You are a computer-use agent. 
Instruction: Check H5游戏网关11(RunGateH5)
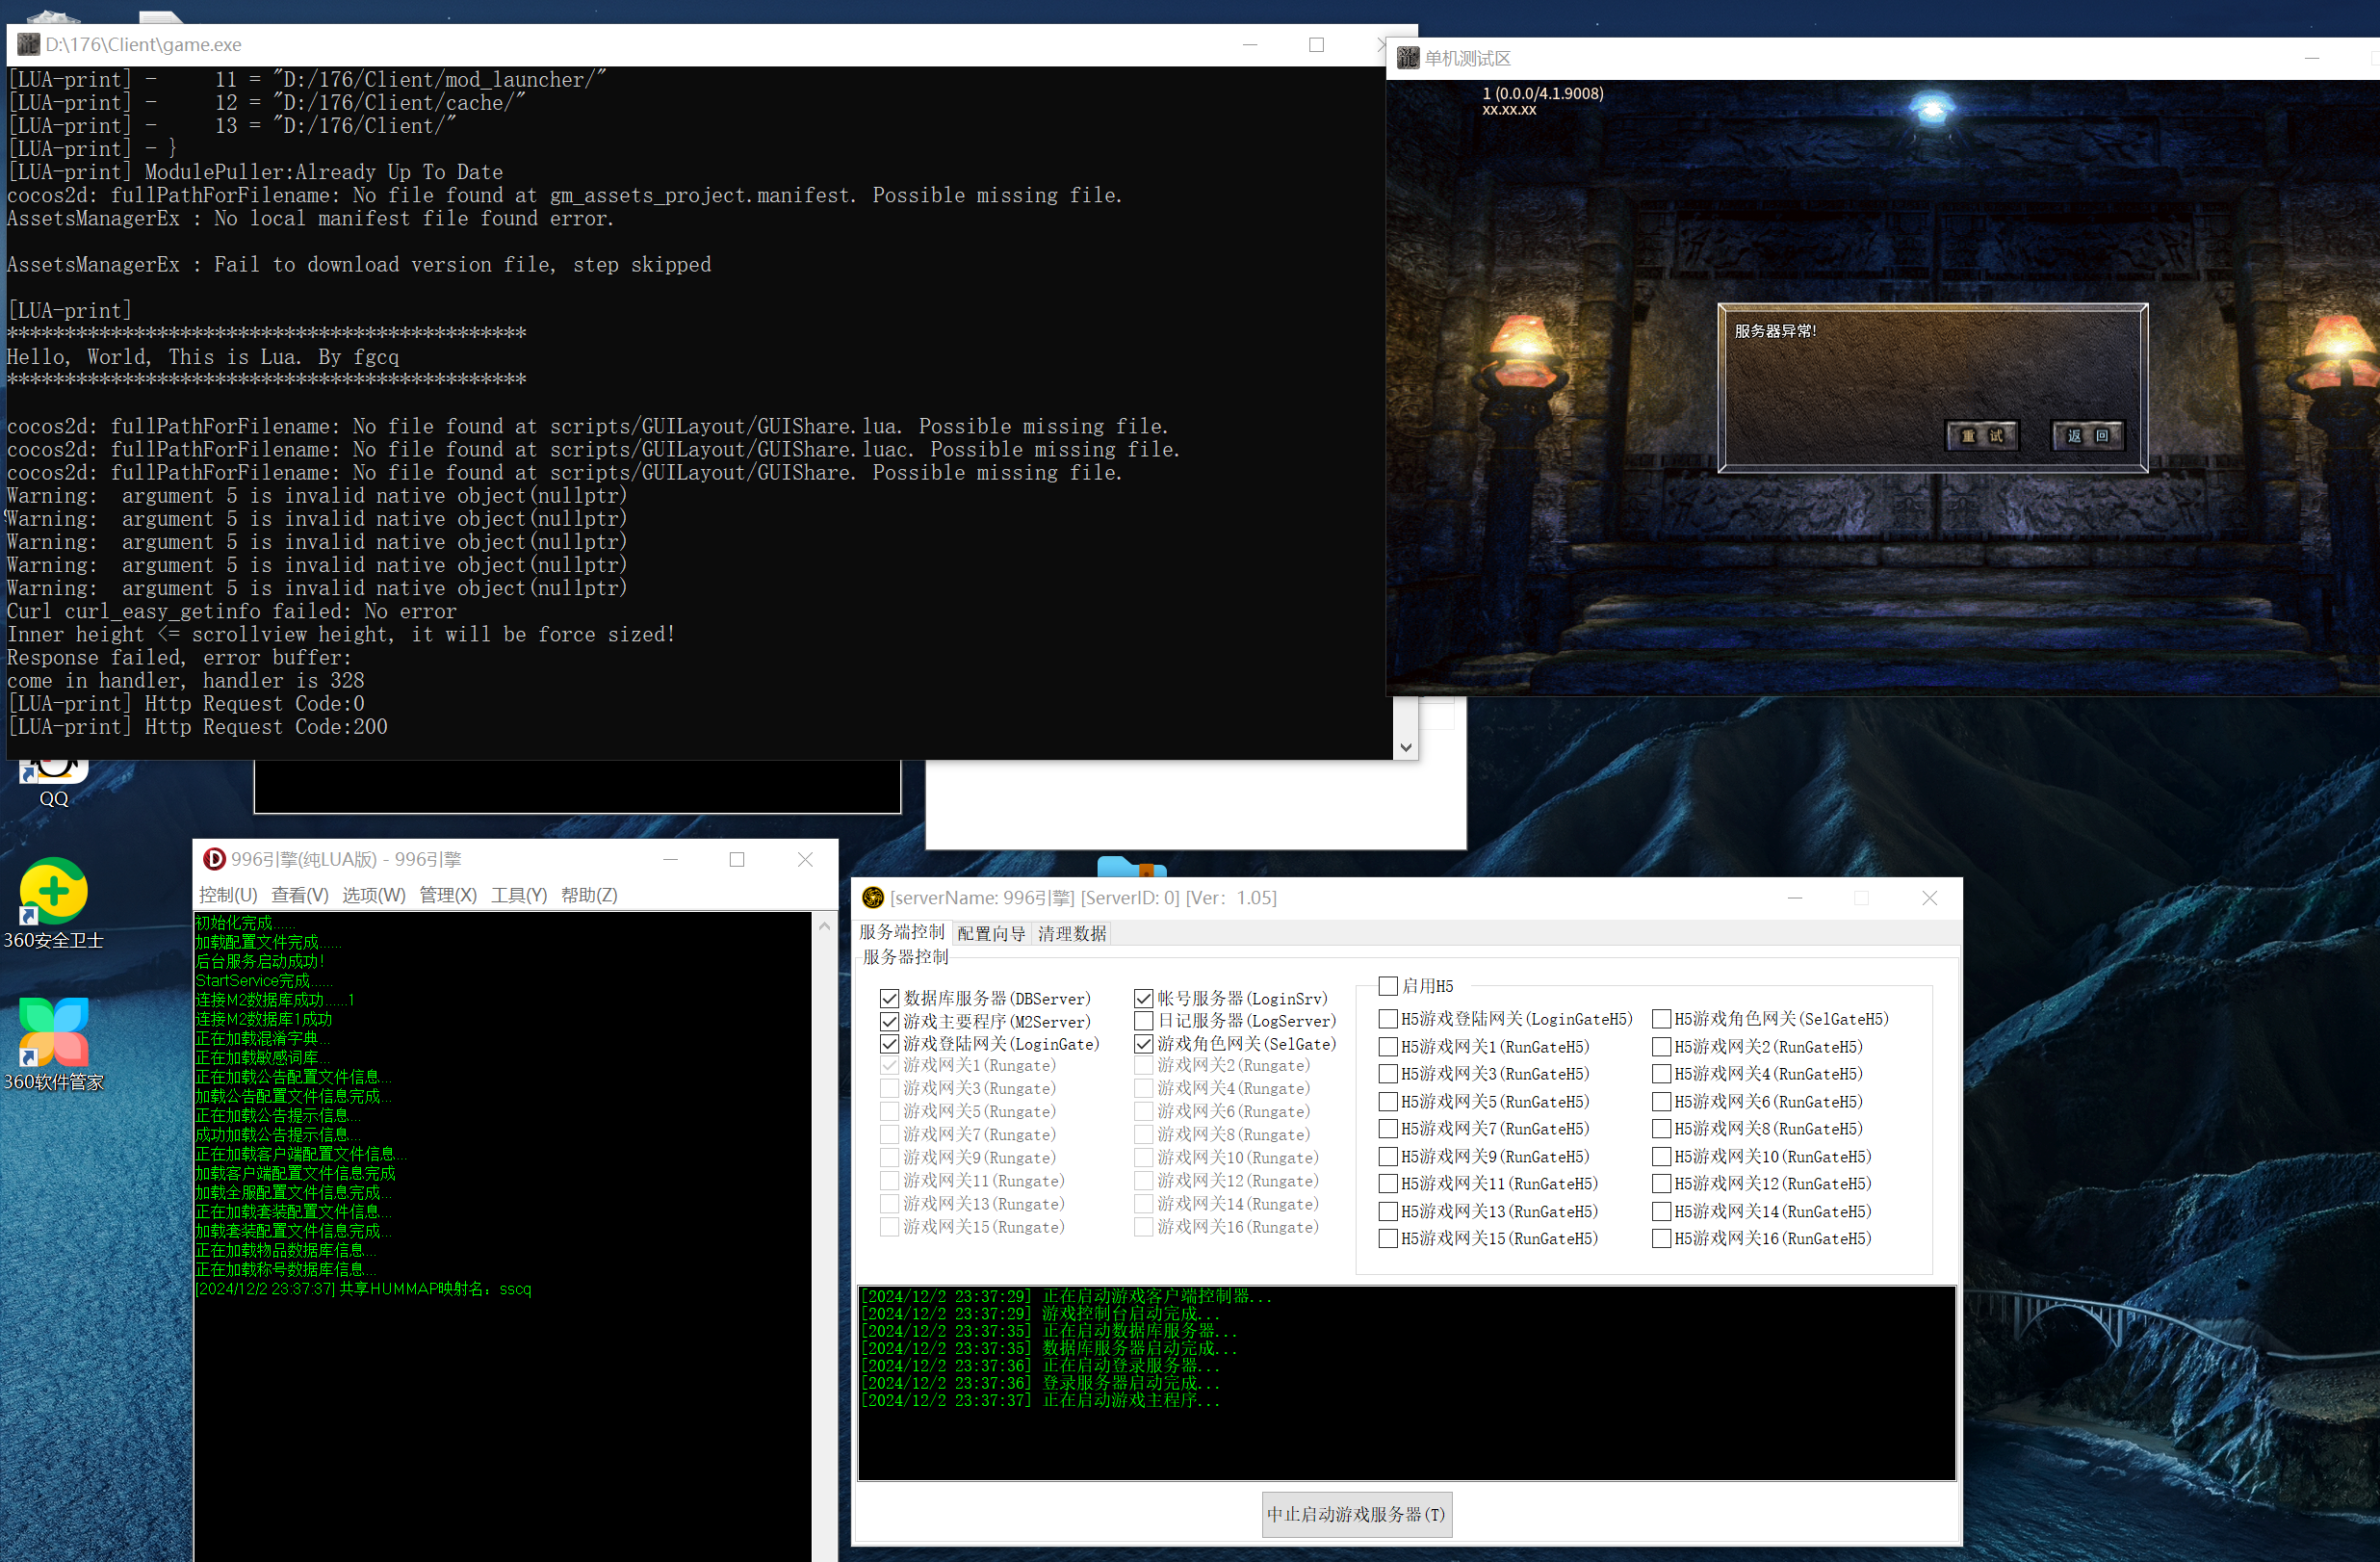pyautogui.click(x=1387, y=1183)
